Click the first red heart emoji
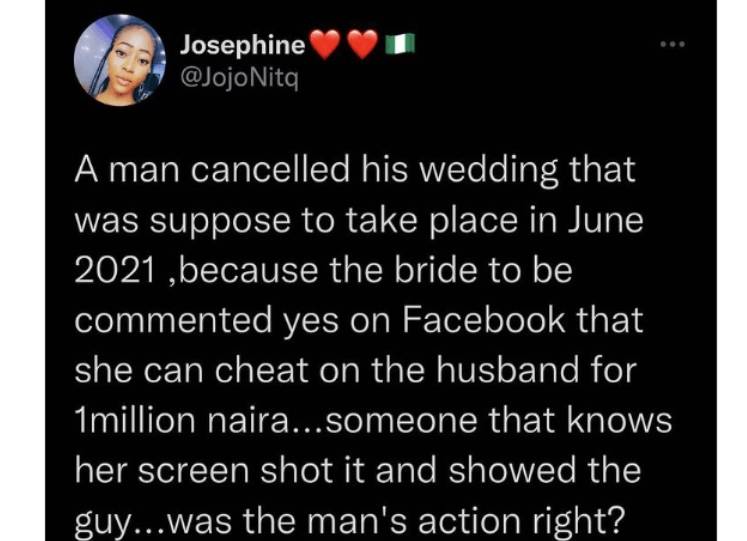The height and width of the screenshot is (541, 747). pos(328,45)
